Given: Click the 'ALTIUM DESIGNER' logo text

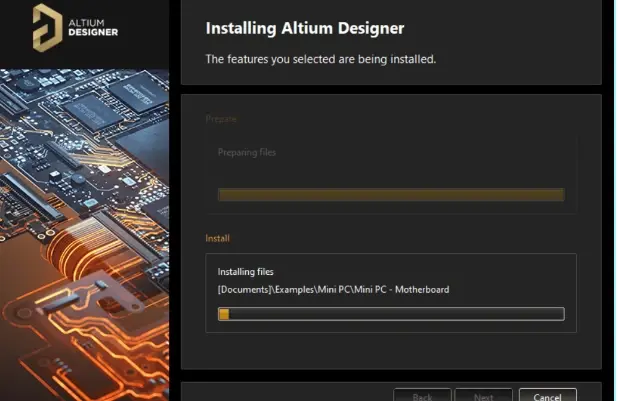Looking at the screenshot, I should point(93,28).
